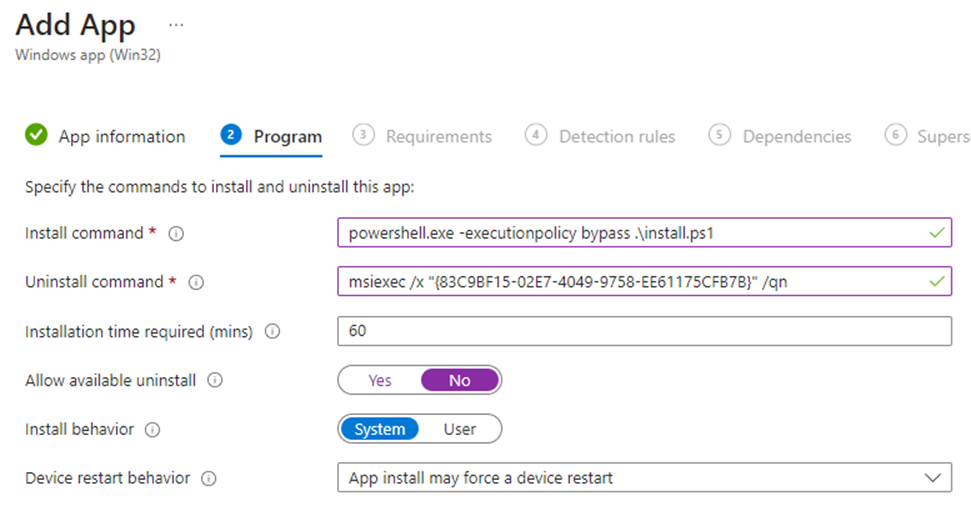Click green checkmark icon for App information
Viewport: 971px width, 511px height.
(36, 136)
